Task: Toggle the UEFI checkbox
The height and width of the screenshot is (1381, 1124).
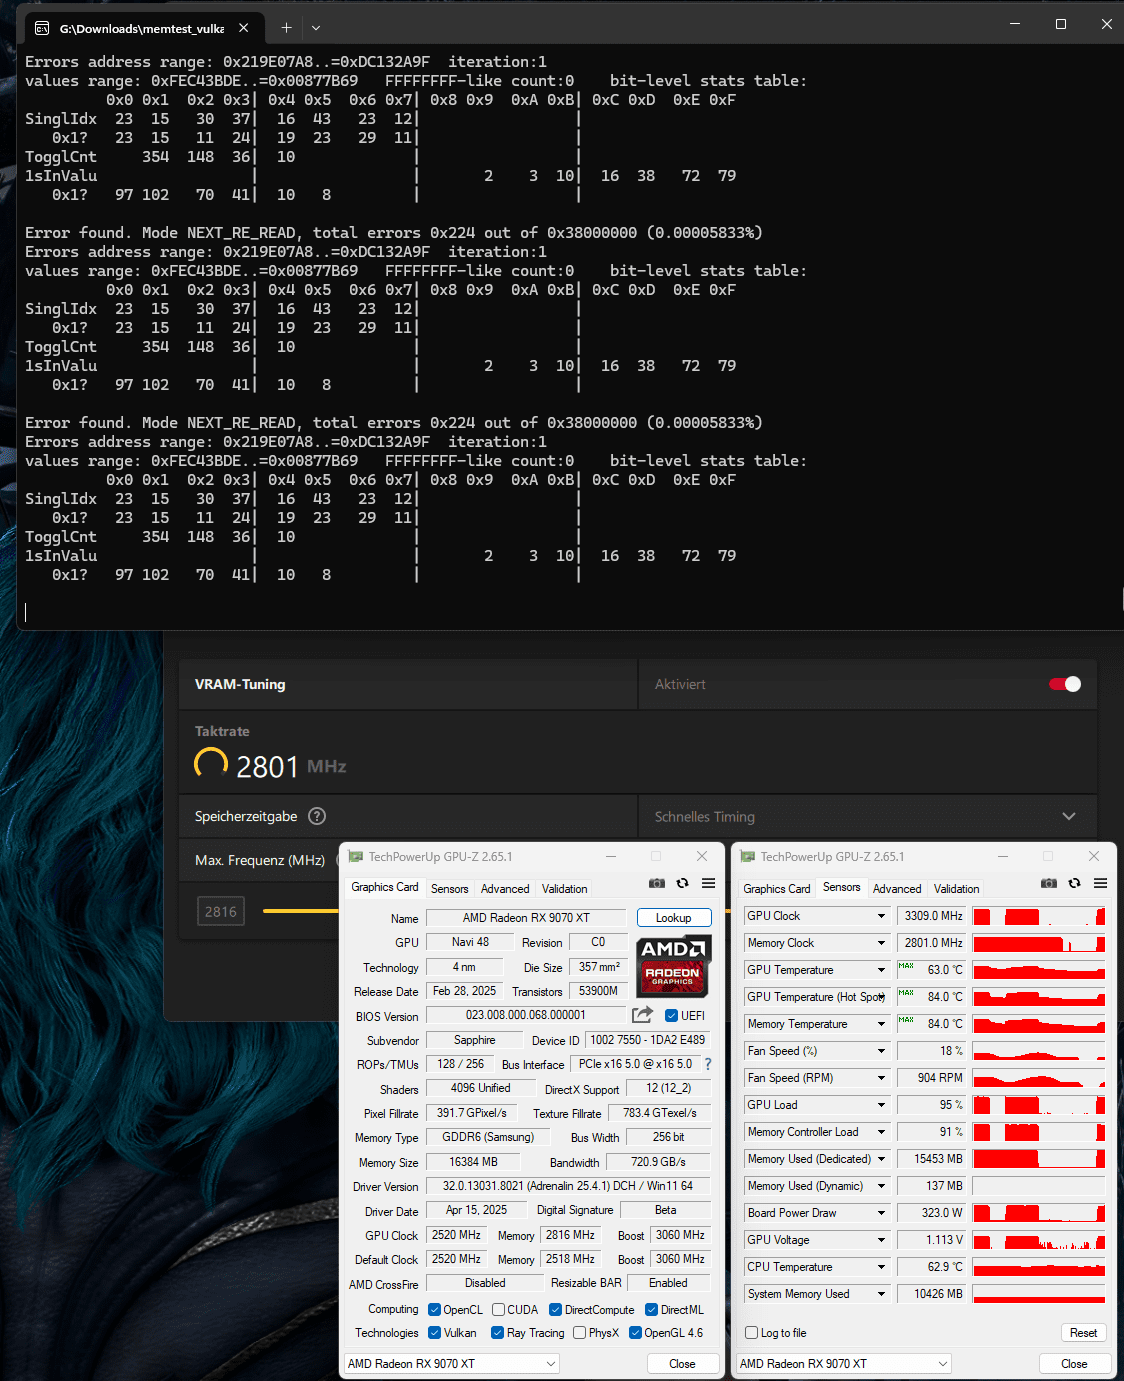Action: [x=672, y=1015]
